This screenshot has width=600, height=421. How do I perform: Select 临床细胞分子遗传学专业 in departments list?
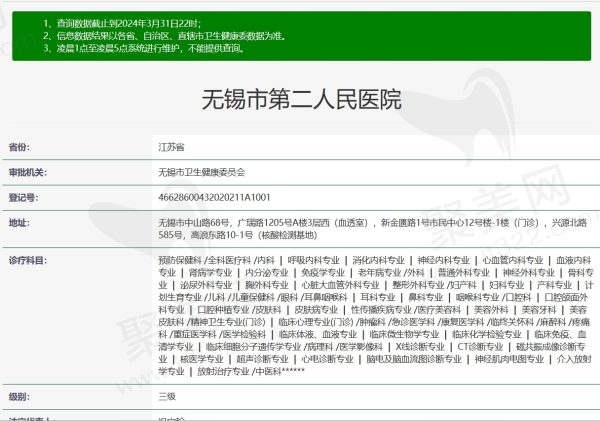[x=253, y=347]
